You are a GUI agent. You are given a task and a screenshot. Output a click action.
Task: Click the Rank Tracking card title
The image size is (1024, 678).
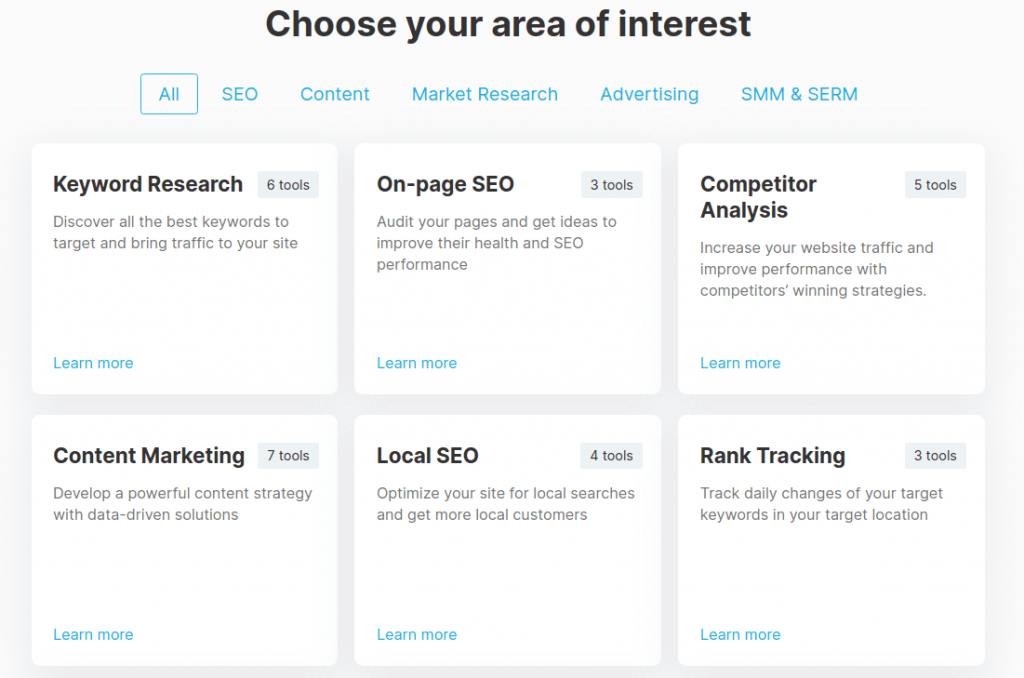pyautogui.click(x=772, y=456)
